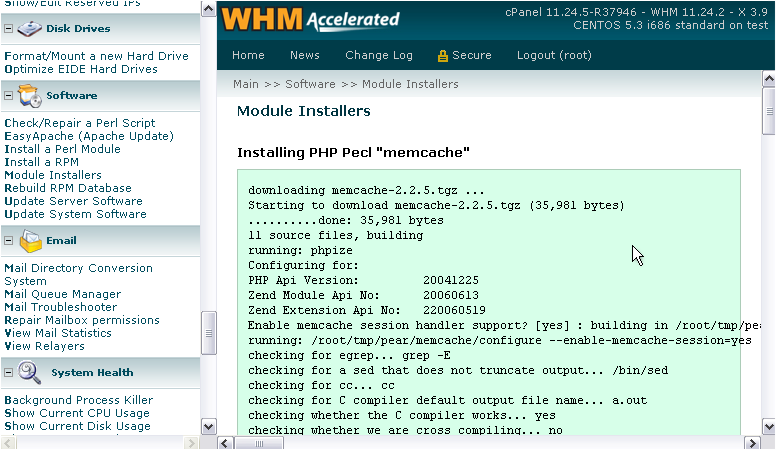The image size is (776, 450).
Task: Click the WHM Accelerated logo
Action: coord(310,20)
